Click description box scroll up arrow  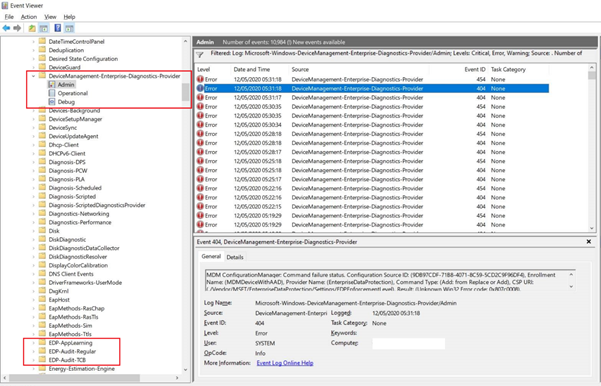(x=571, y=274)
